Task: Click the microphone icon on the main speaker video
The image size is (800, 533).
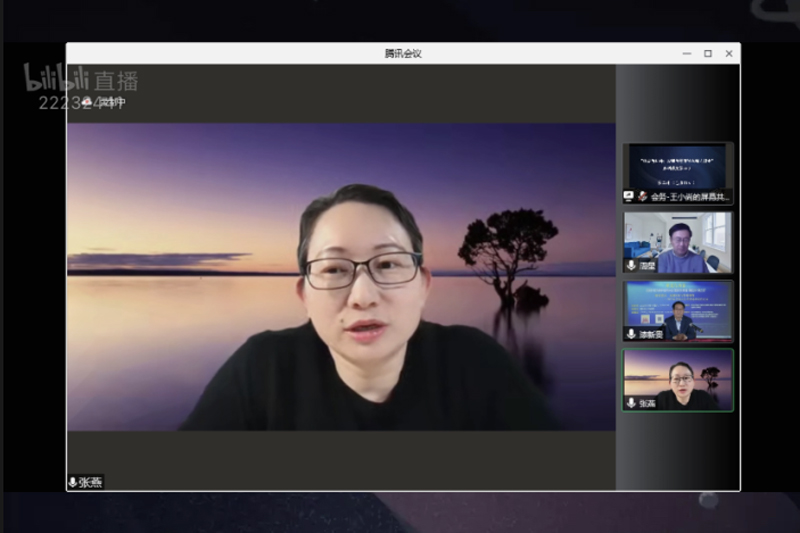Action: point(73,482)
